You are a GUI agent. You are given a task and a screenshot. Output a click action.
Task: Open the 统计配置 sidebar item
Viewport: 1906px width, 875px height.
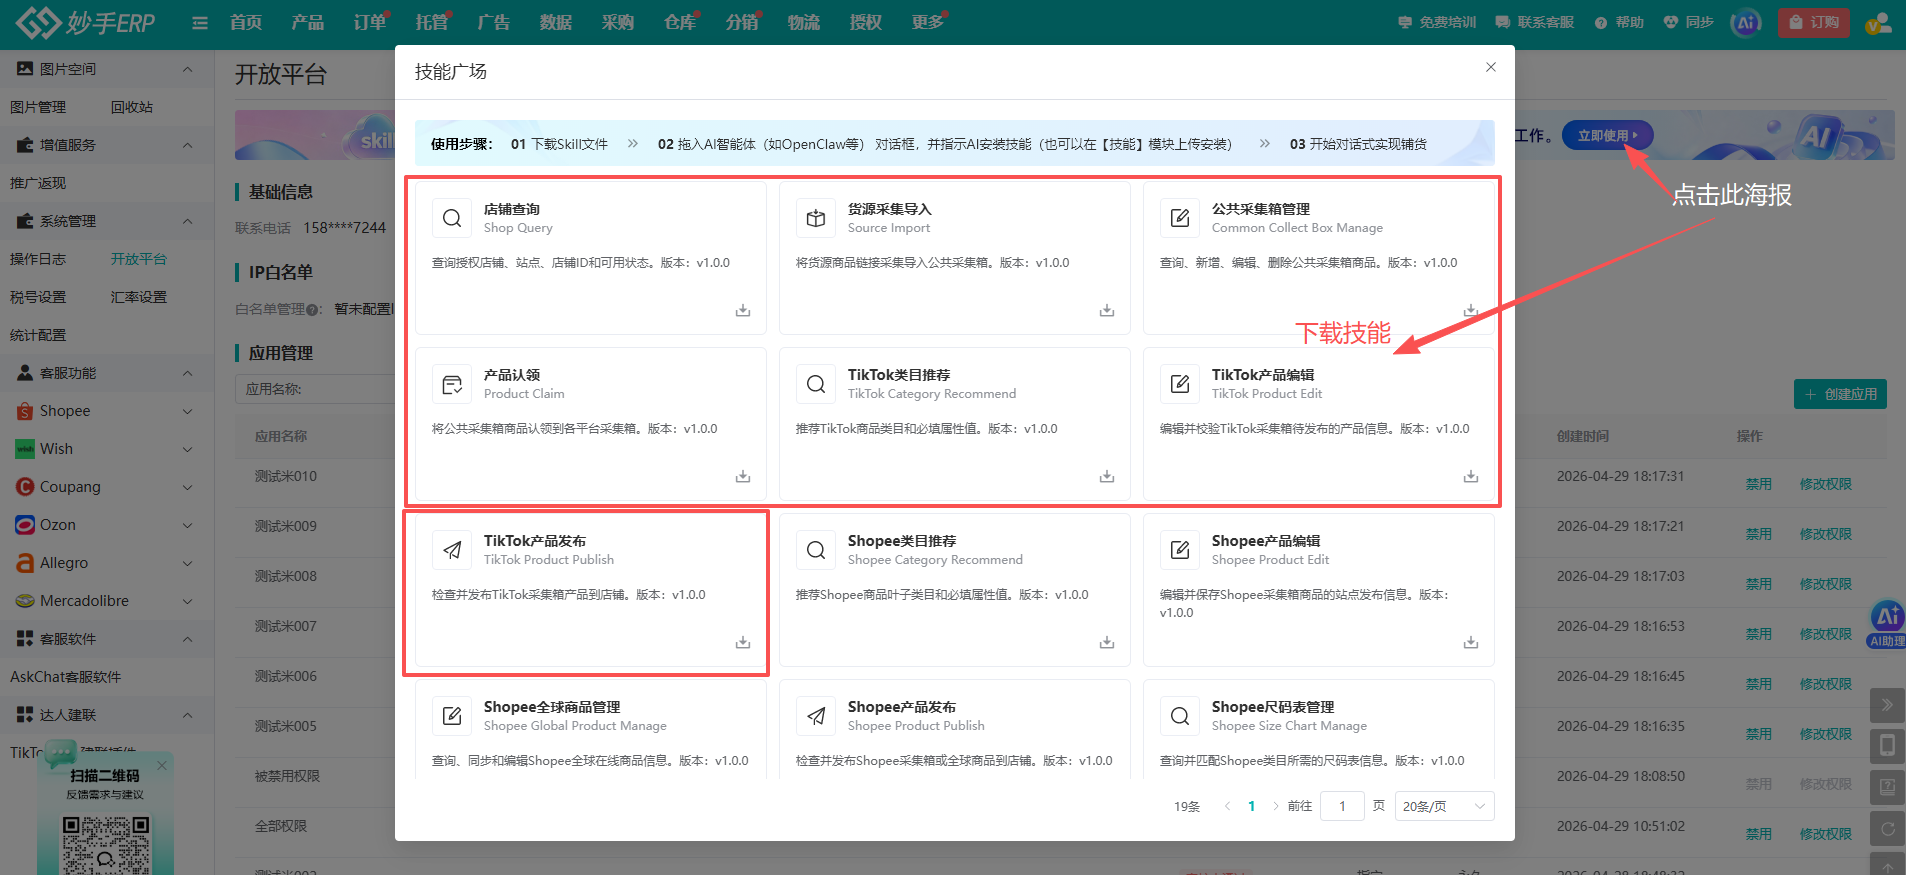[38, 335]
